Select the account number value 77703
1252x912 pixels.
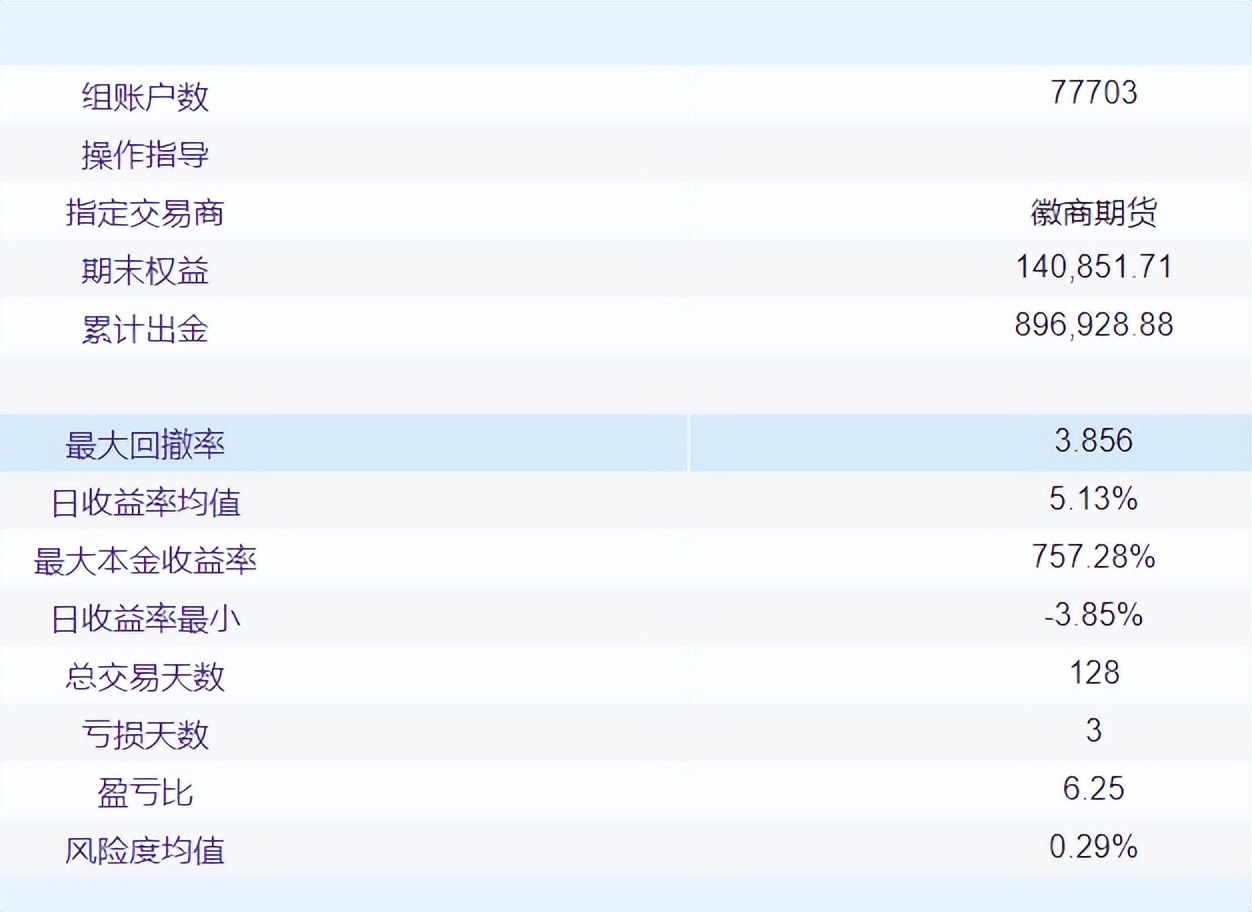coord(1096,94)
